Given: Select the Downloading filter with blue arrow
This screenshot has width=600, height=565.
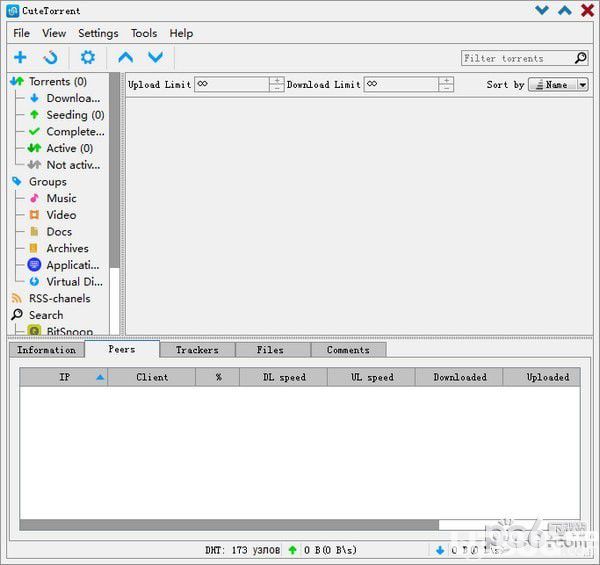Looking at the screenshot, I should (x=65, y=98).
